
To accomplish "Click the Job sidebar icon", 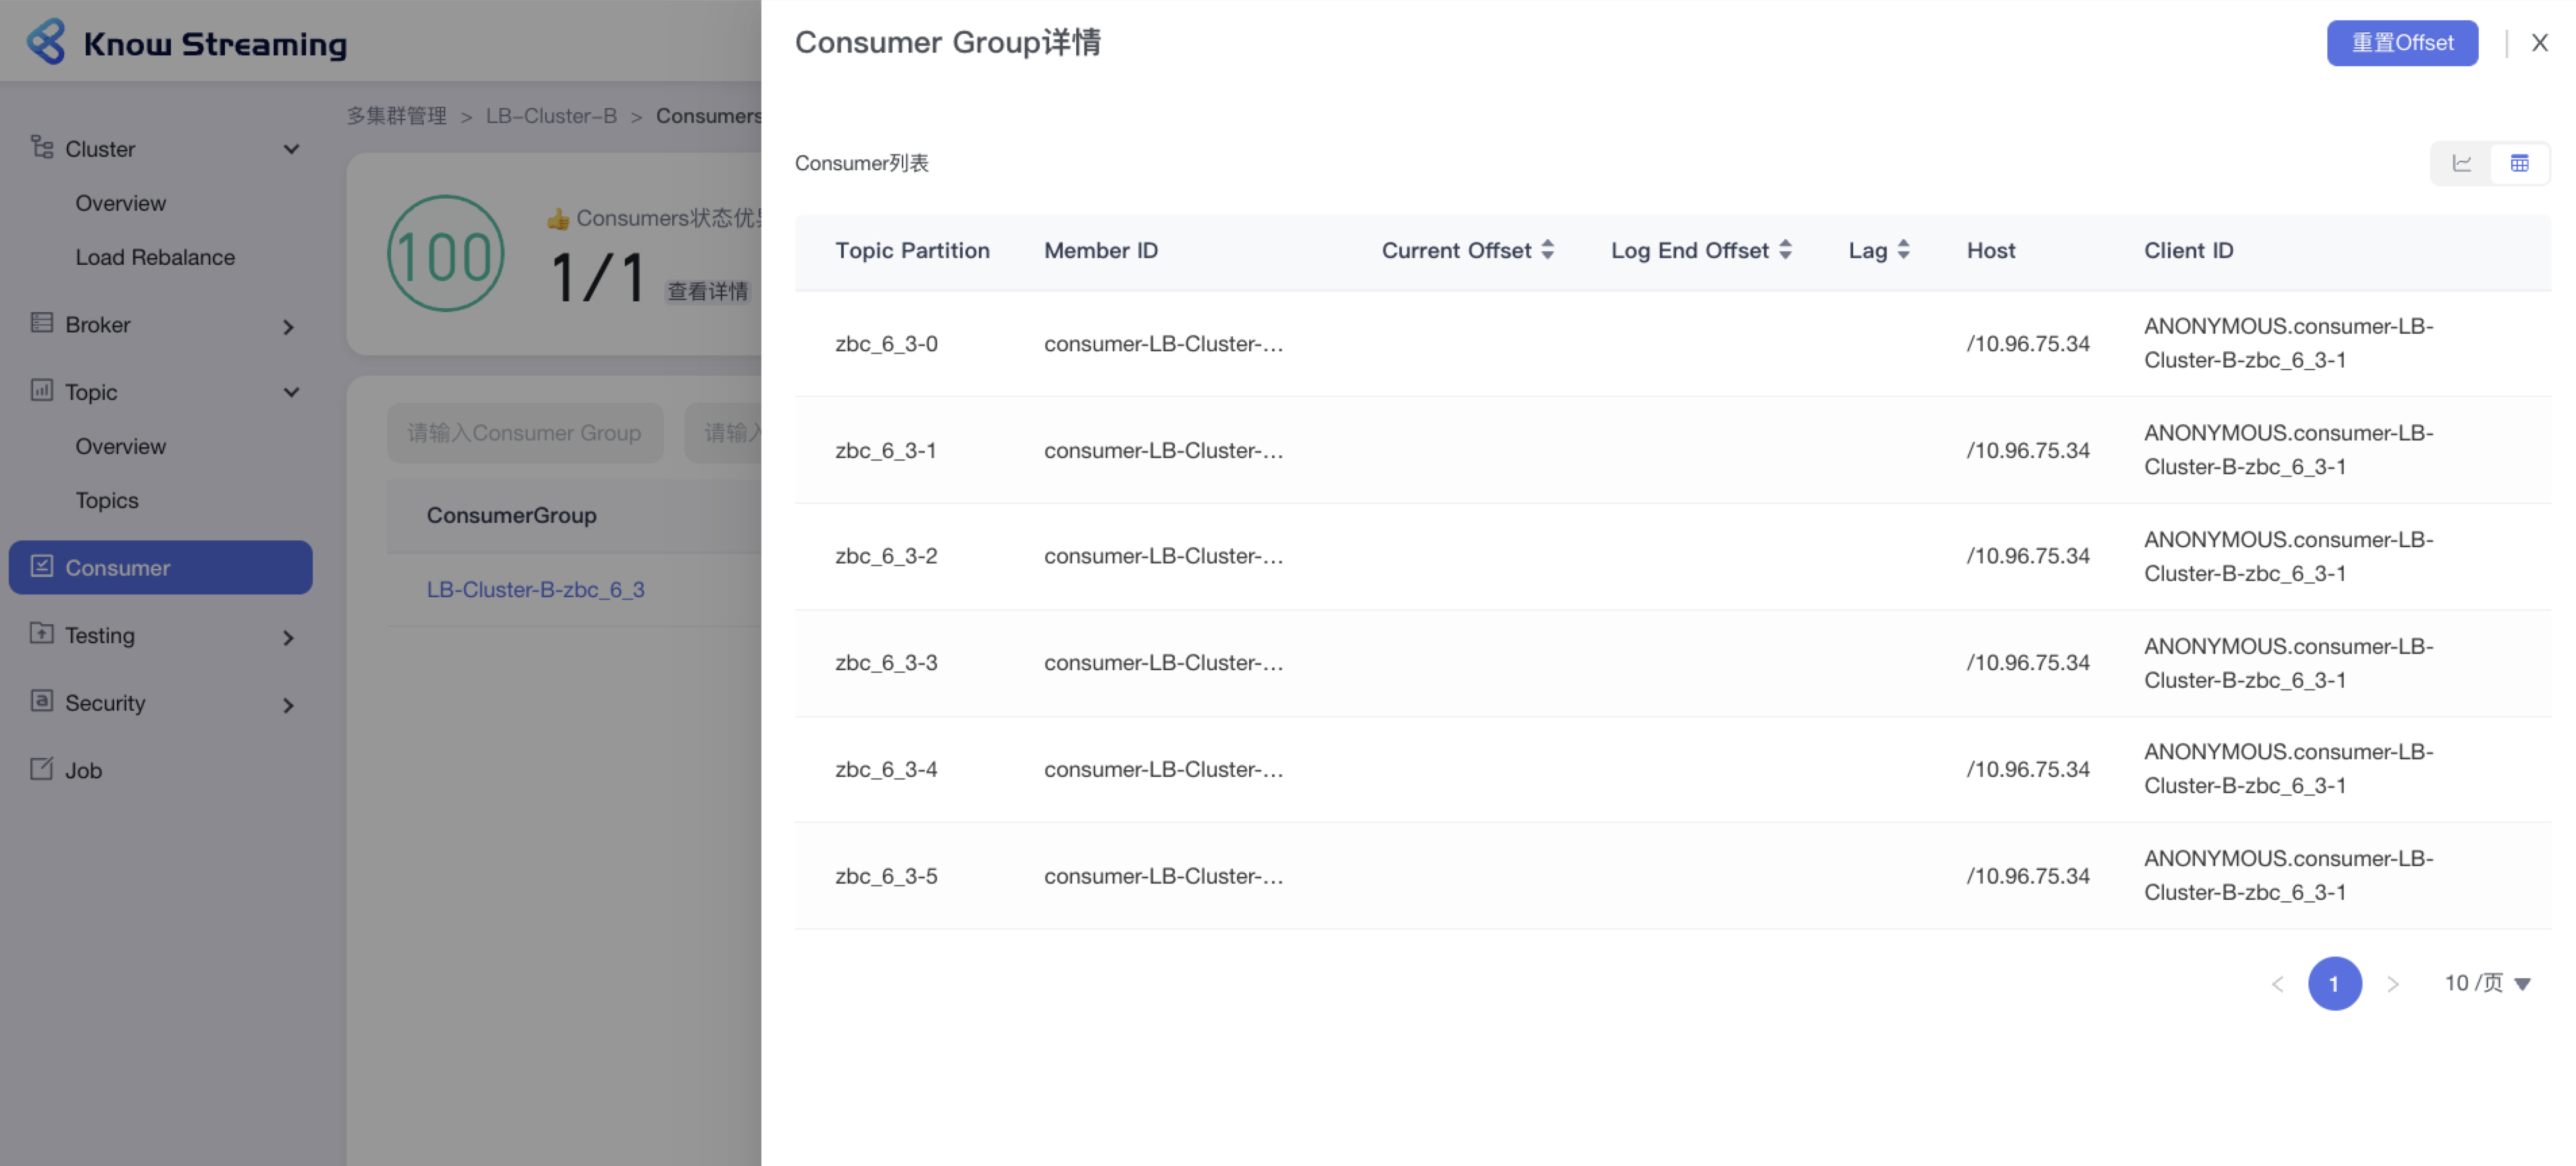I will click(x=41, y=769).
